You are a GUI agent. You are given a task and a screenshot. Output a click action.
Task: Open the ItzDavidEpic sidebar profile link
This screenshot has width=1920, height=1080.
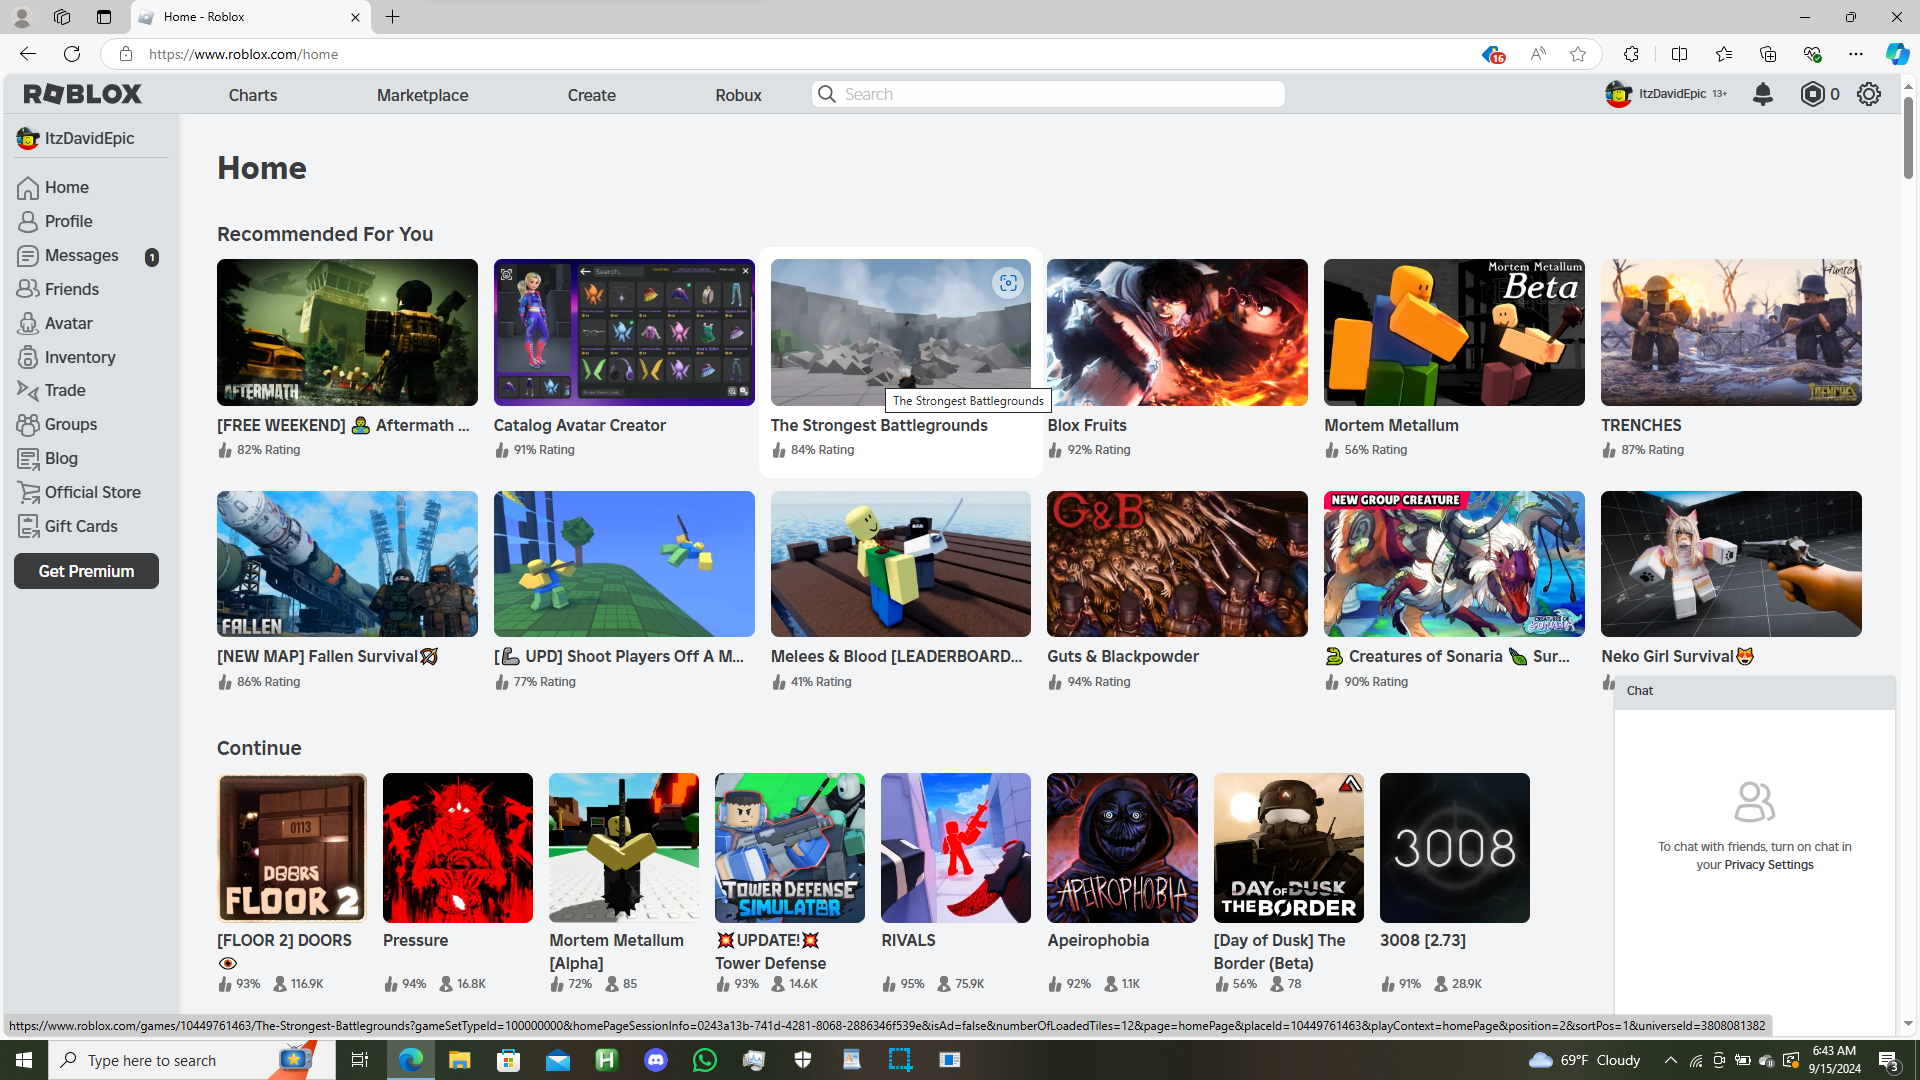tap(76, 138)
